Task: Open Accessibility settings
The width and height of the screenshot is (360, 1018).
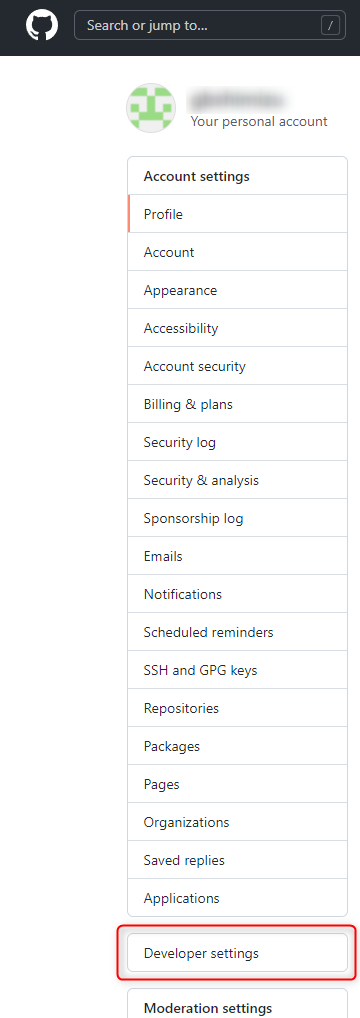Action: point(238,329)
